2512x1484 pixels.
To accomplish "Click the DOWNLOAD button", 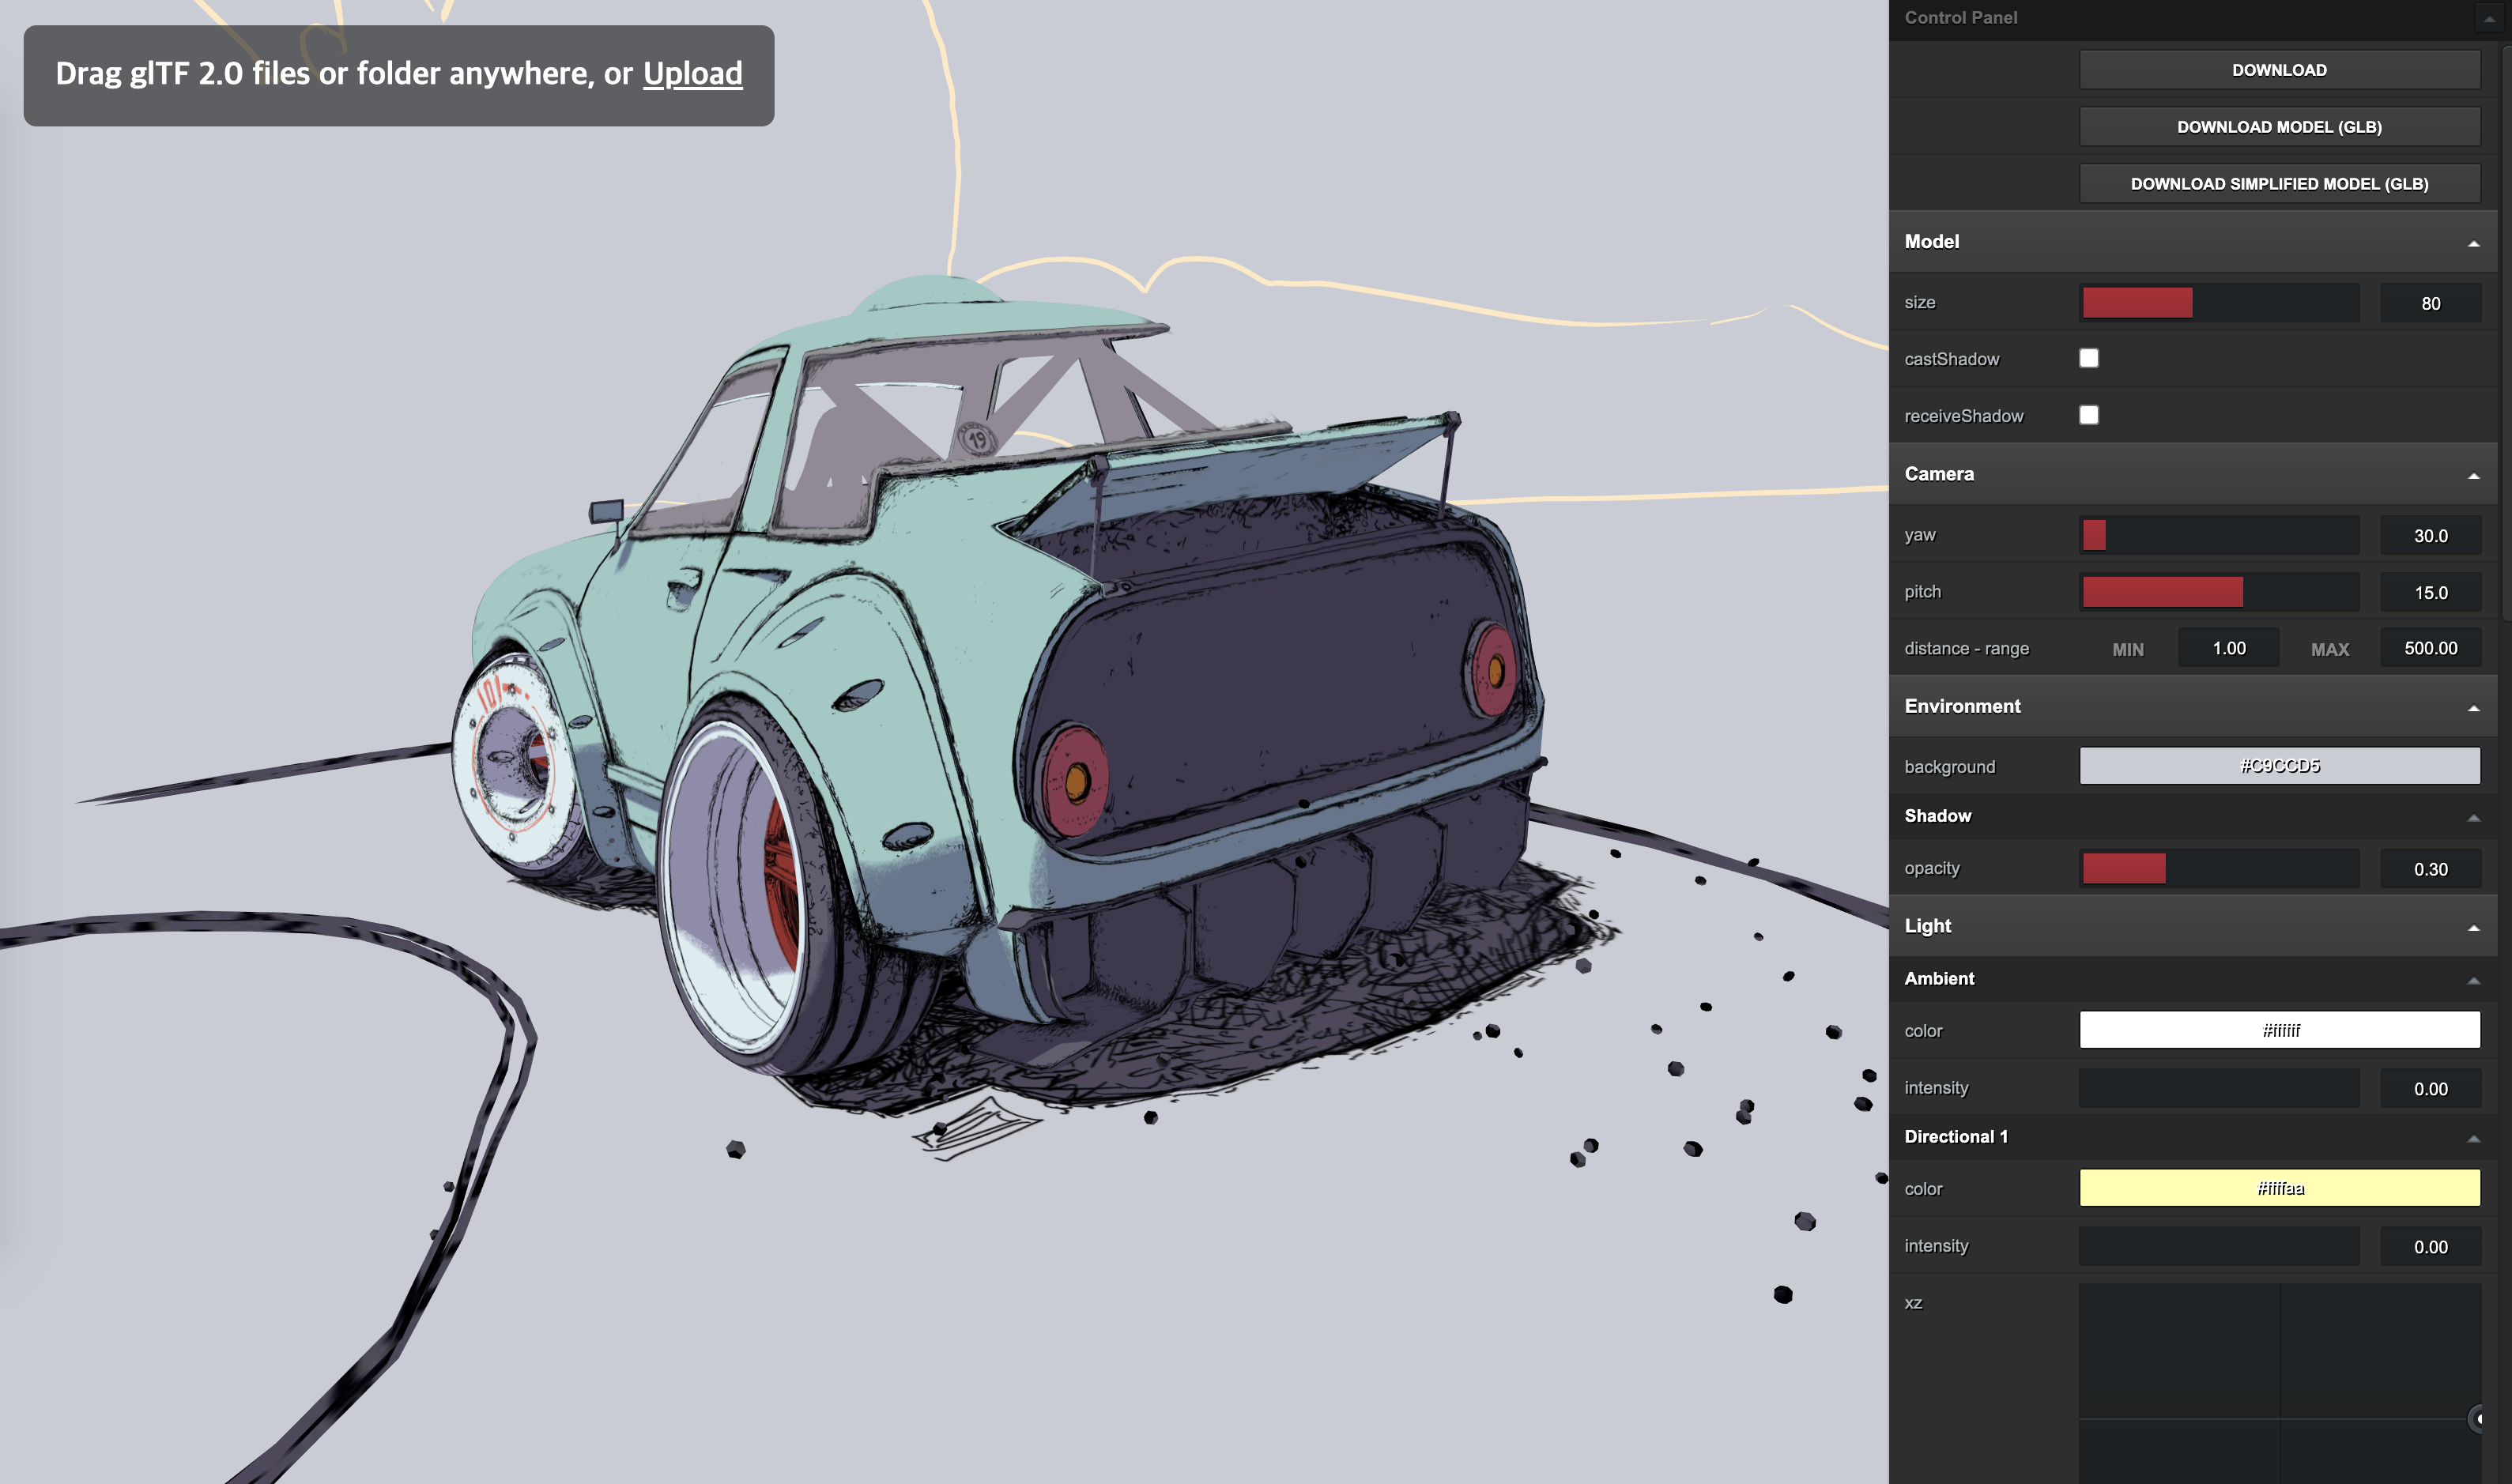I will [2278, 70].
